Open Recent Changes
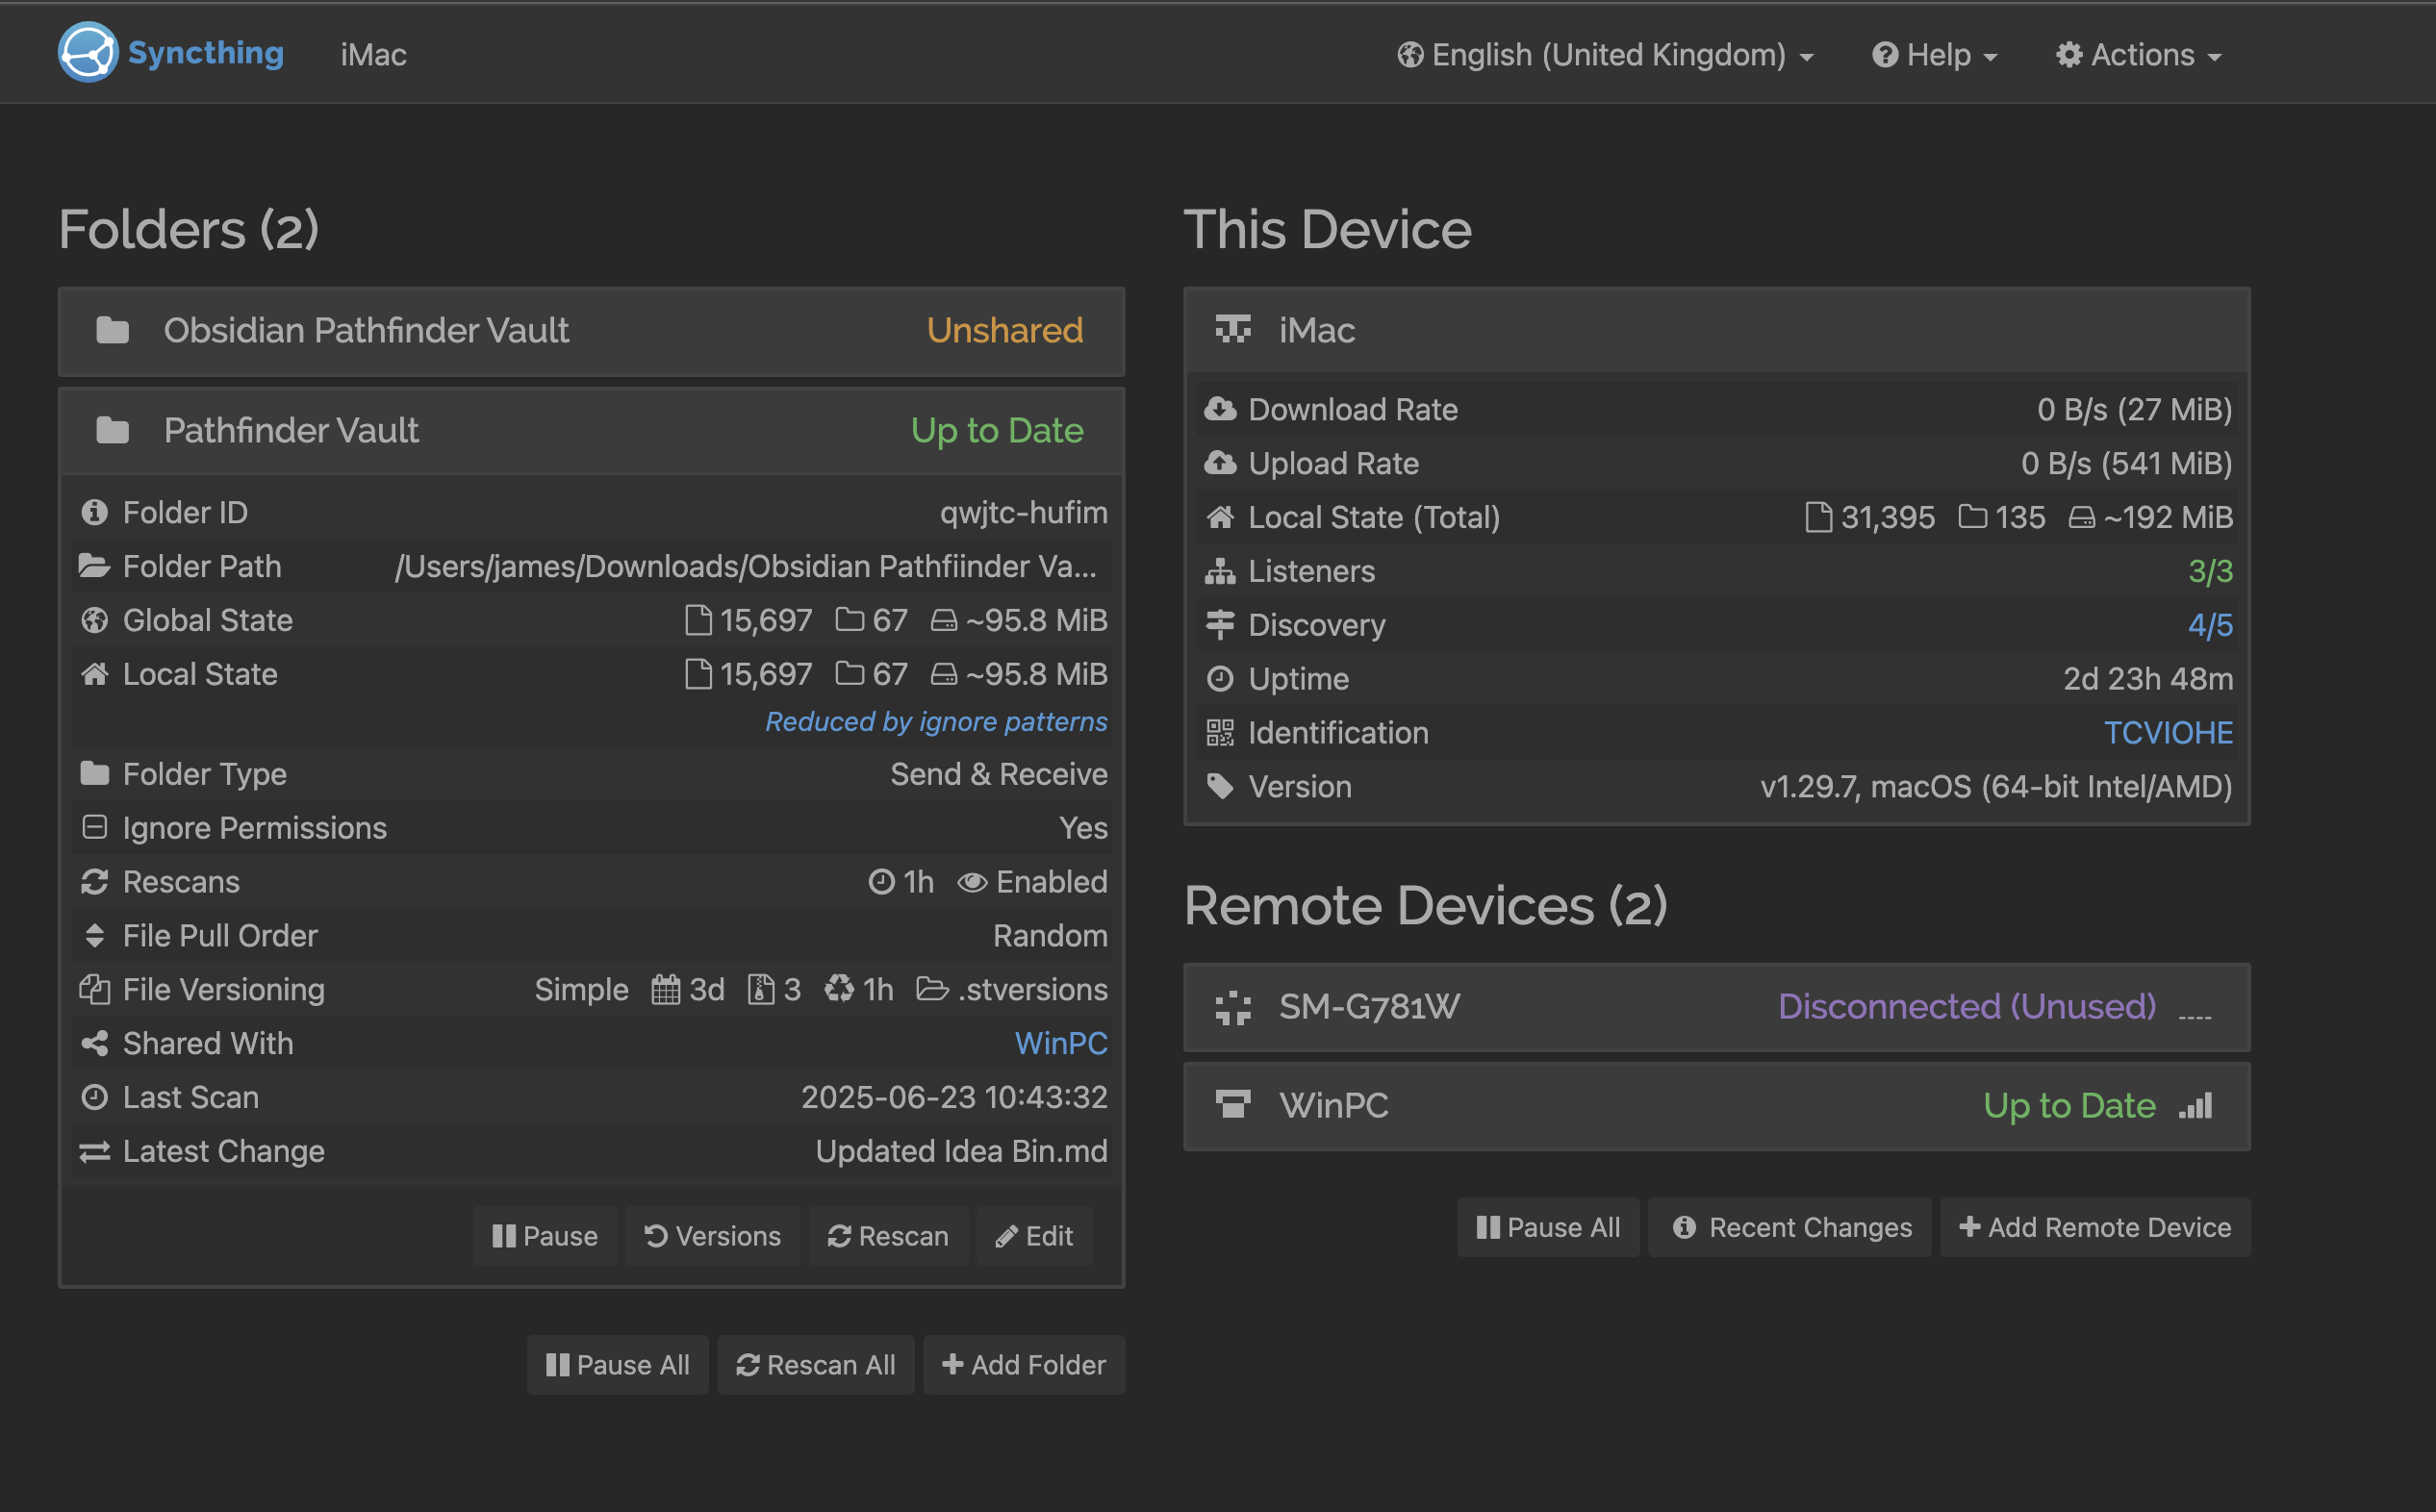 coord(1790,1228)
